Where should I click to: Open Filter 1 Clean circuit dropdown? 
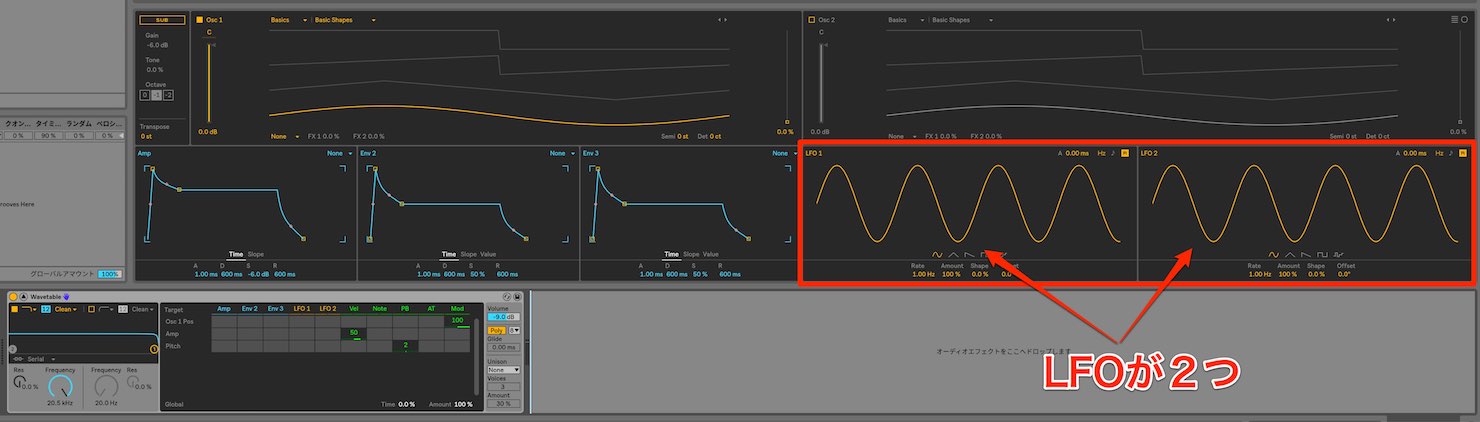pyautogui.click(x=66, y=309)
